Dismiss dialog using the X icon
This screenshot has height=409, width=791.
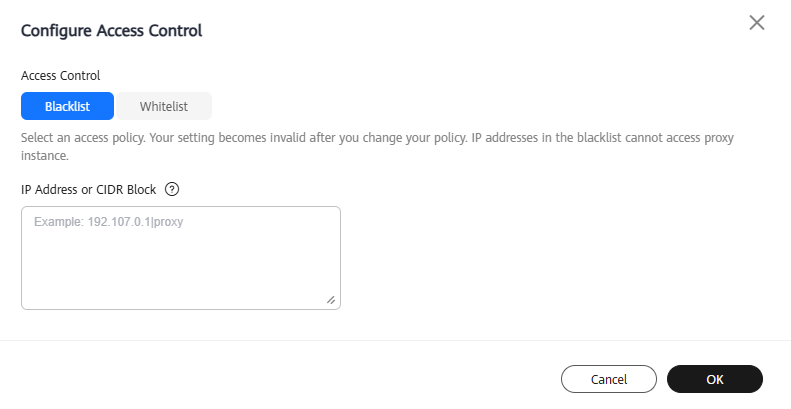(x=757, y=23)
